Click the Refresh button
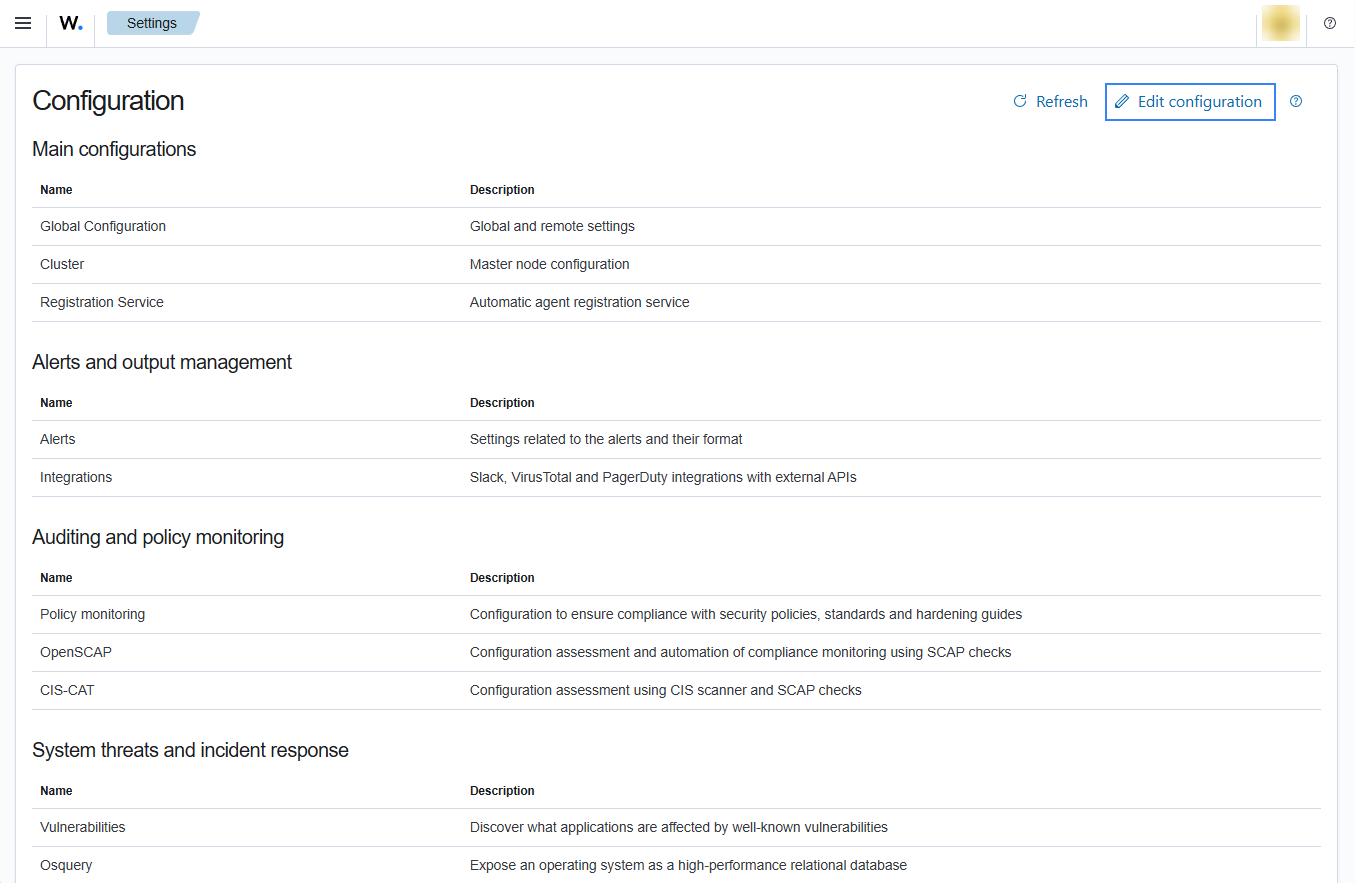Screen dimensions: 1355x883 click(x=1050, y=101)
